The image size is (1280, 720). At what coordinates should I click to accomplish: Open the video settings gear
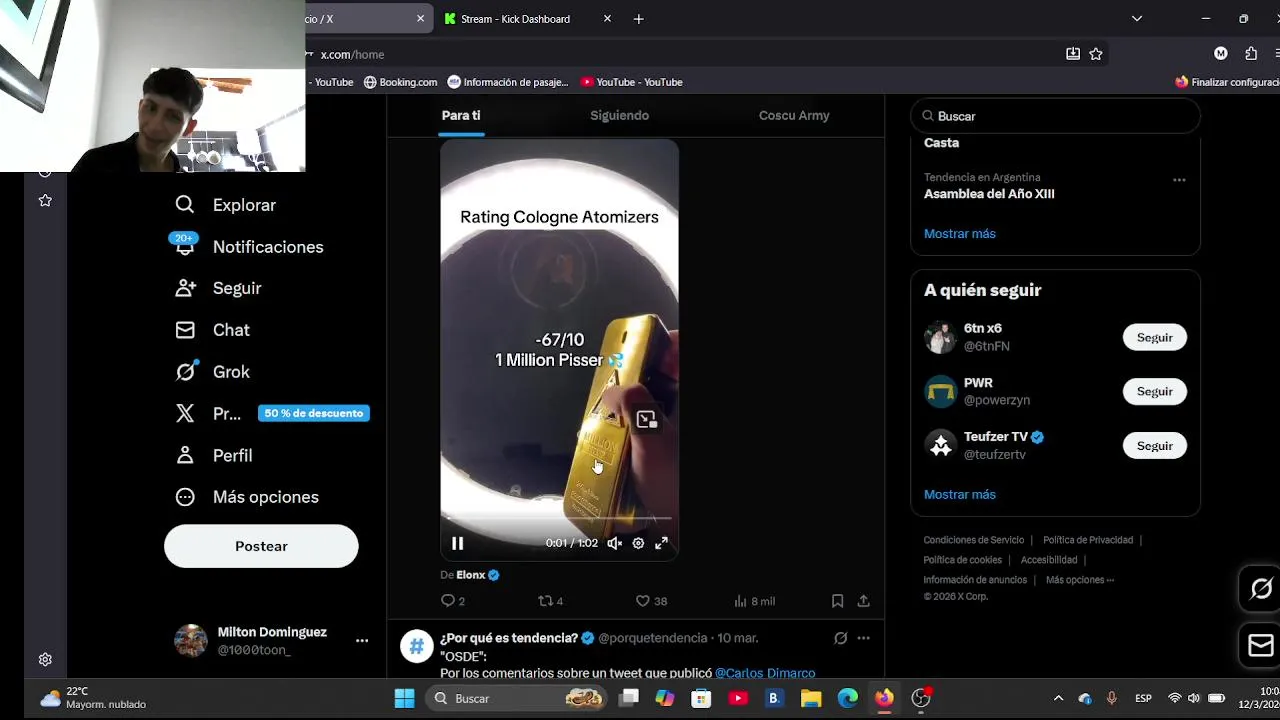pyautogui.click(x=638, y=543)
